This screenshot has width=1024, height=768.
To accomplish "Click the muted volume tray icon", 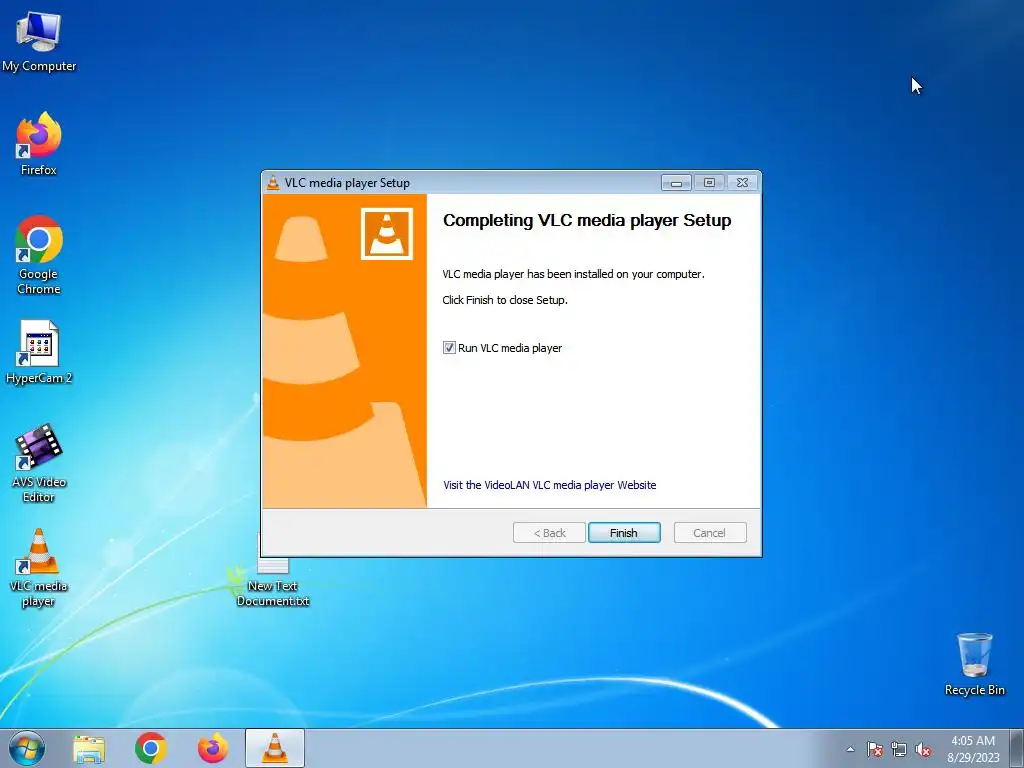I will coord(923,749).
